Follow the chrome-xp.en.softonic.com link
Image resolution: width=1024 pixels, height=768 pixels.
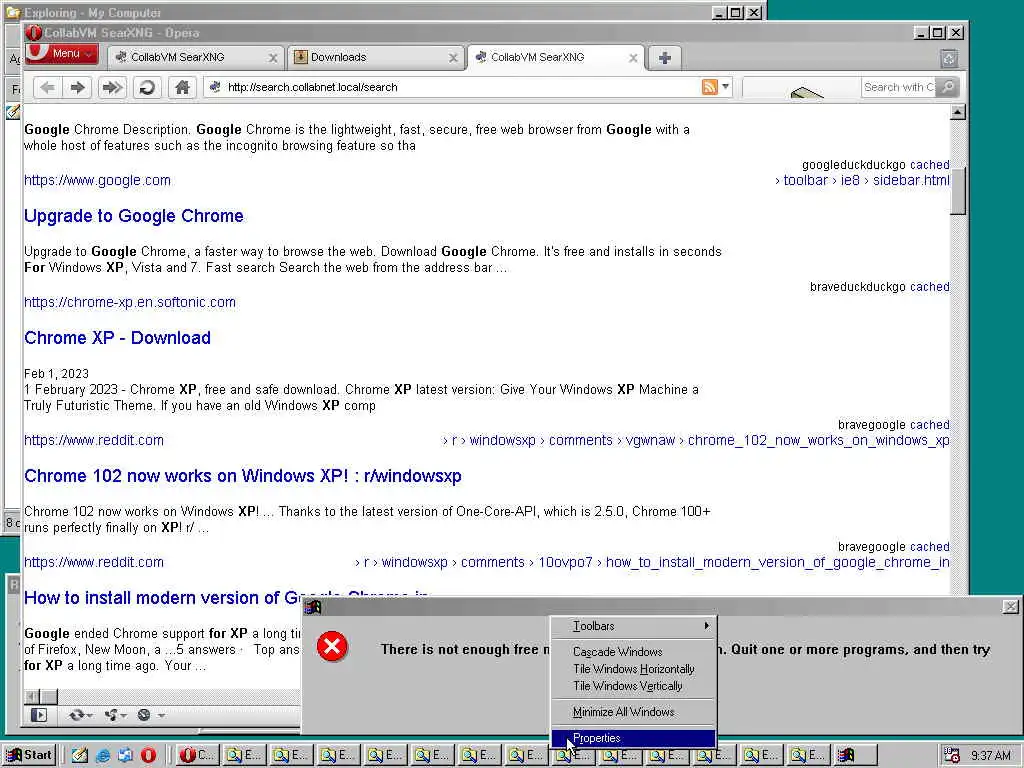130,302
